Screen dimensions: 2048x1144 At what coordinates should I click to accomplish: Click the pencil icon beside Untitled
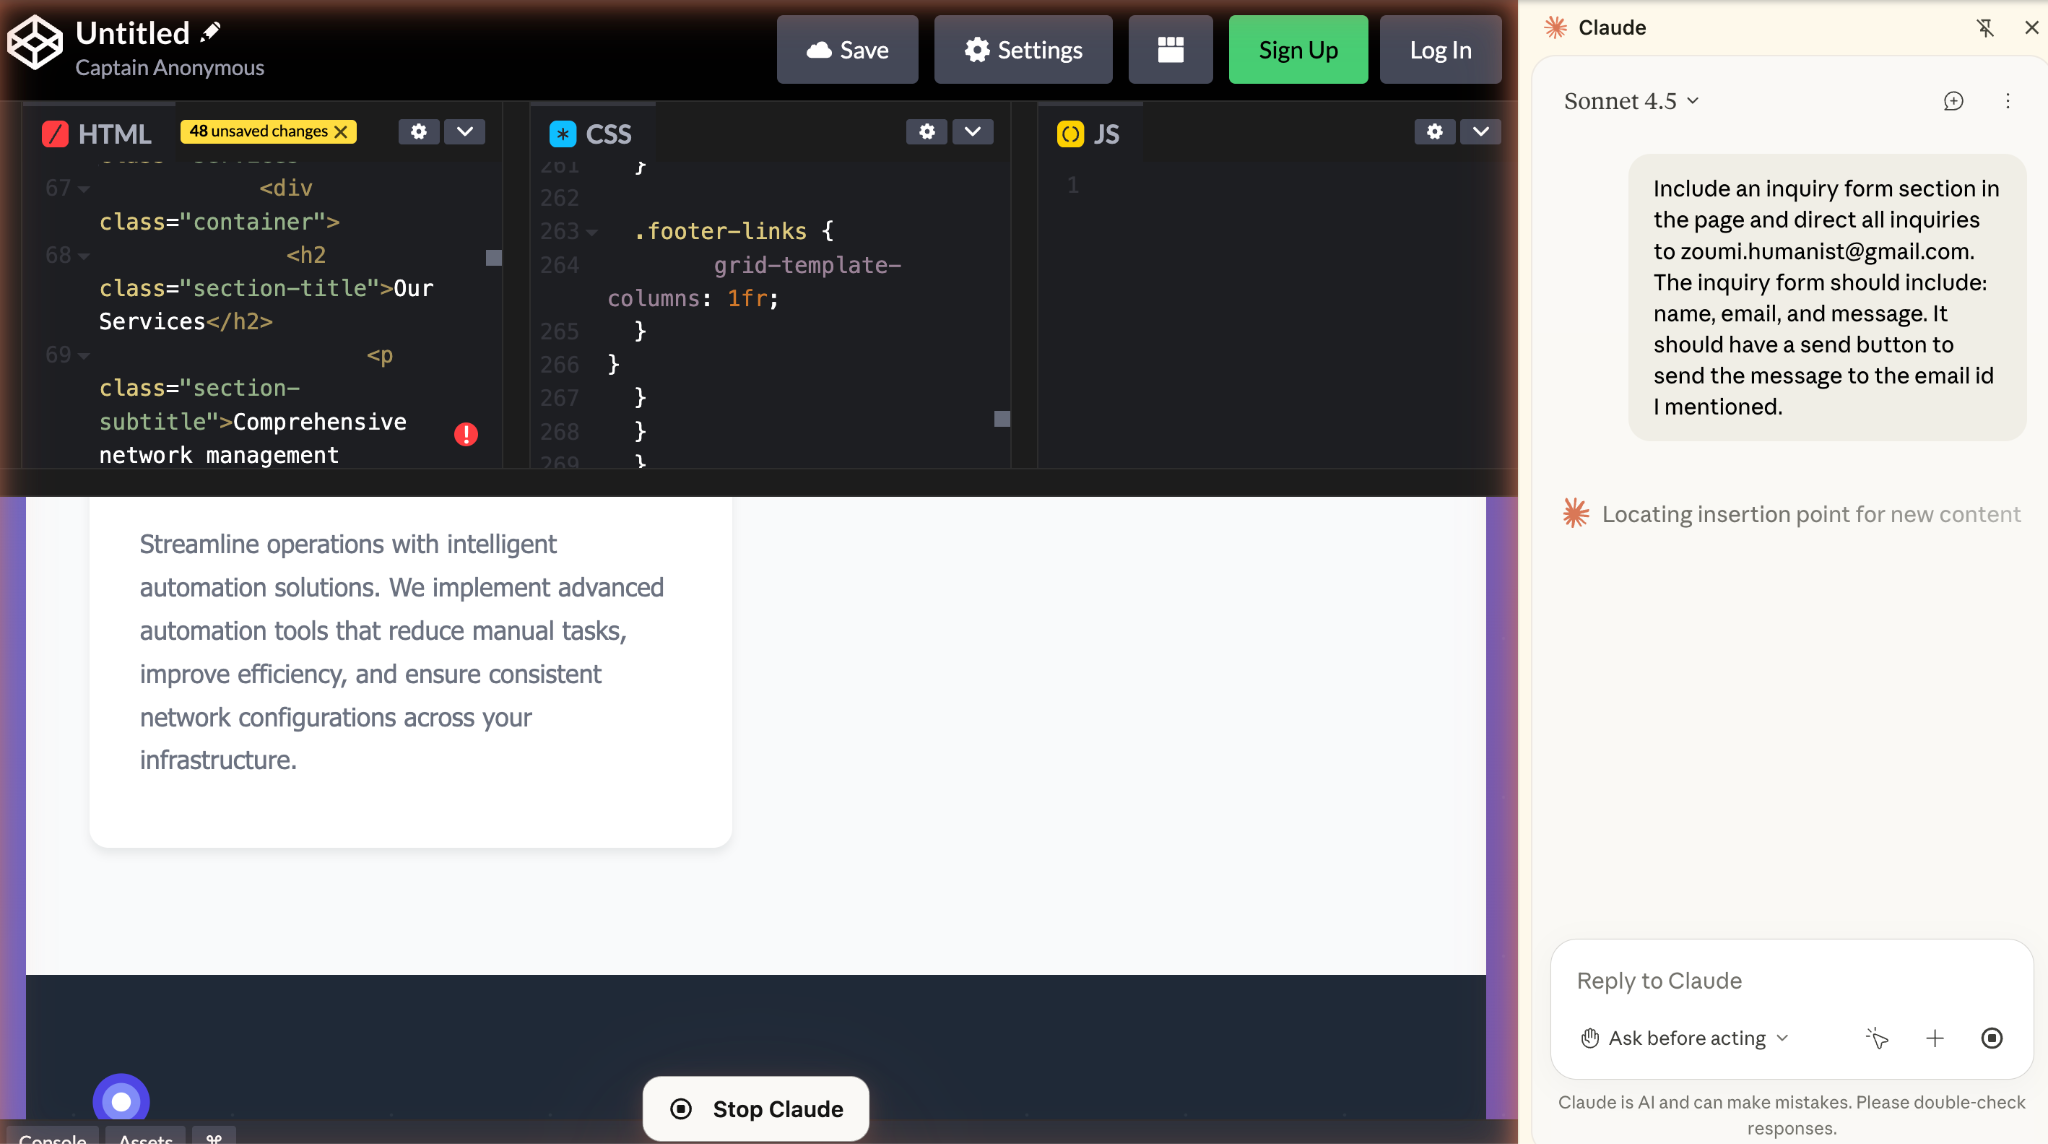click(x=210, y=32)
